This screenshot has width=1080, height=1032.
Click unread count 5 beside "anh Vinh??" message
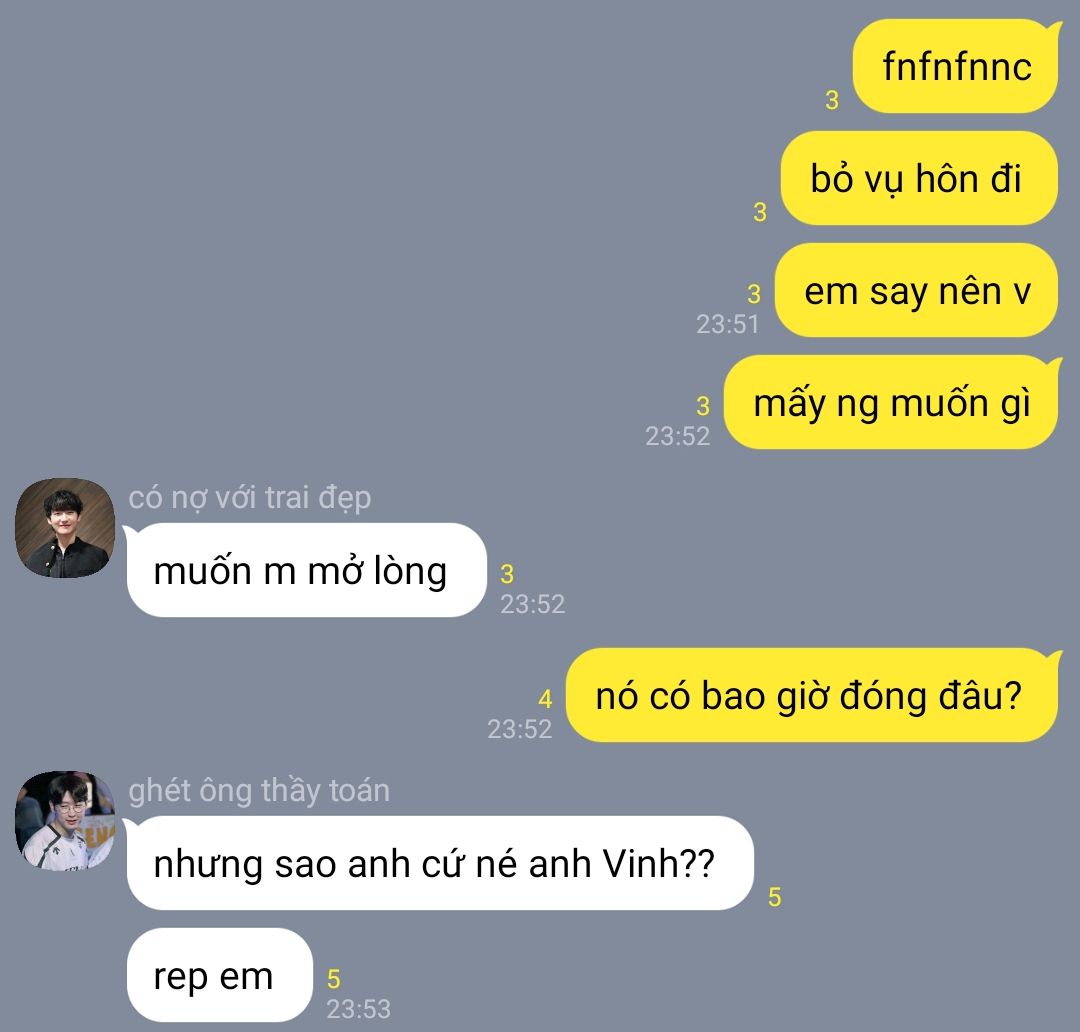point(775,897)
